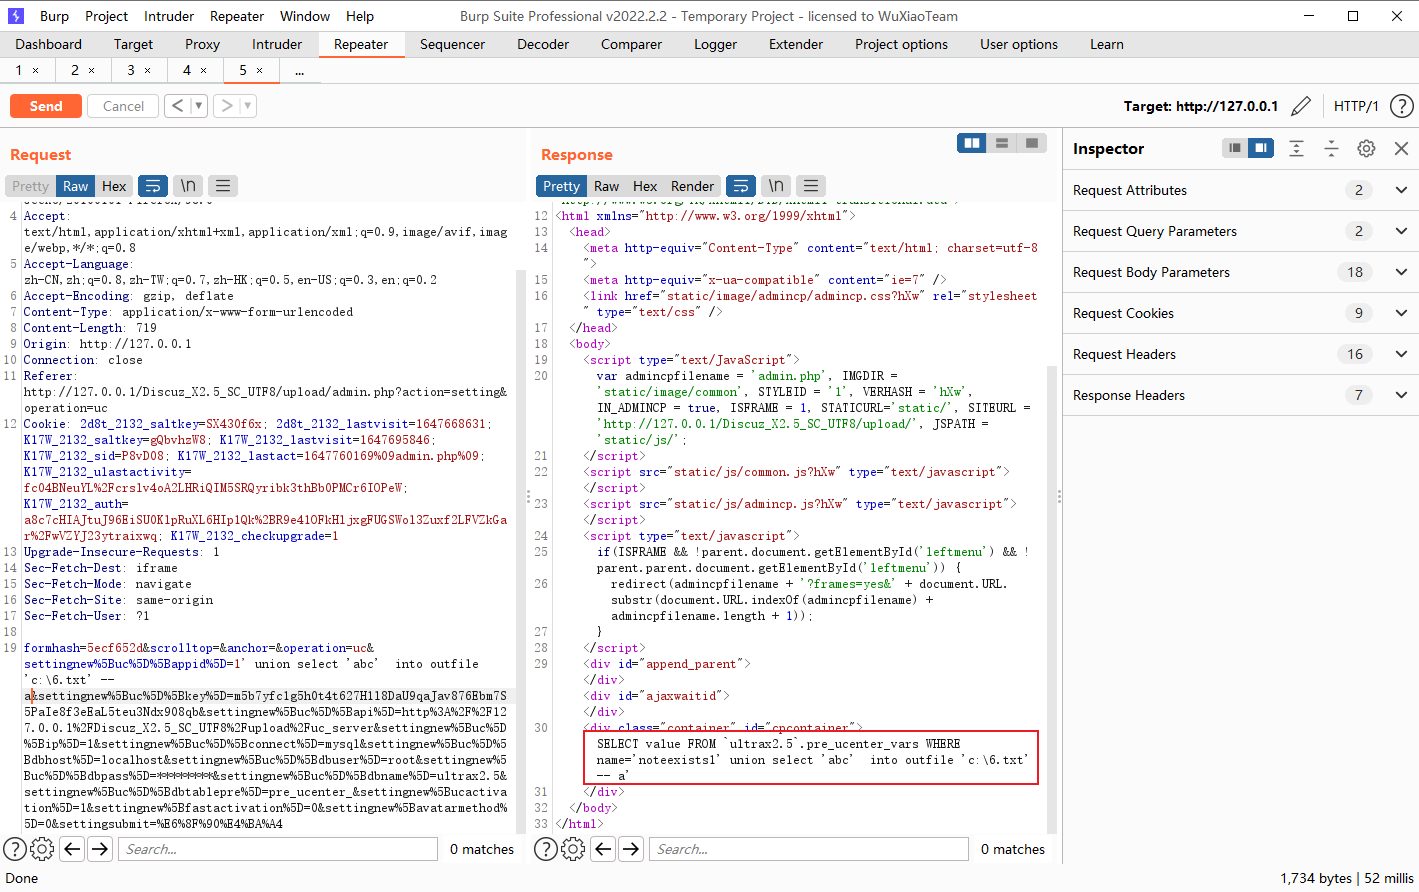Viewport: 1419px width, 892px height.
Task: Edit target with the pencil icon
Action: tap(1301, 106)
